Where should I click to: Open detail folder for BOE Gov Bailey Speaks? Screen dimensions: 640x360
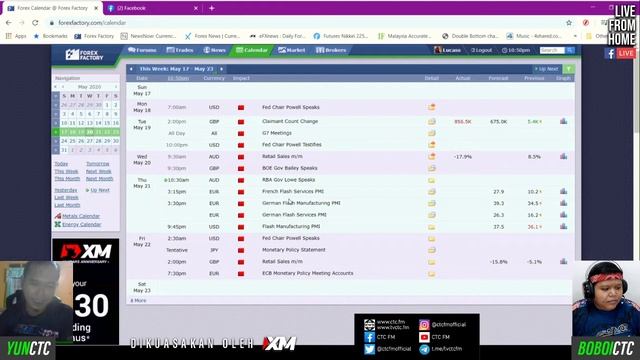[x=431, y=168]
